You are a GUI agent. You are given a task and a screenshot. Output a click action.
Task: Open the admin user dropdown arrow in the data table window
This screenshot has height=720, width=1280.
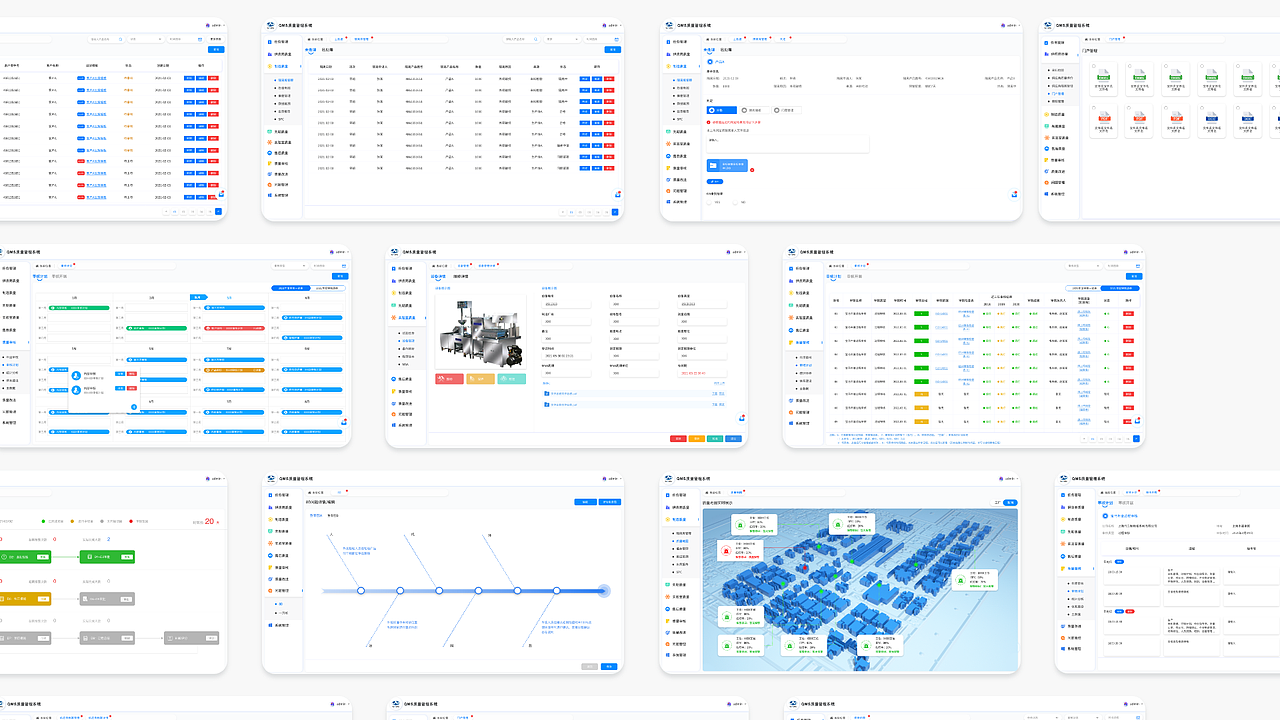click(x=620, y=26)
